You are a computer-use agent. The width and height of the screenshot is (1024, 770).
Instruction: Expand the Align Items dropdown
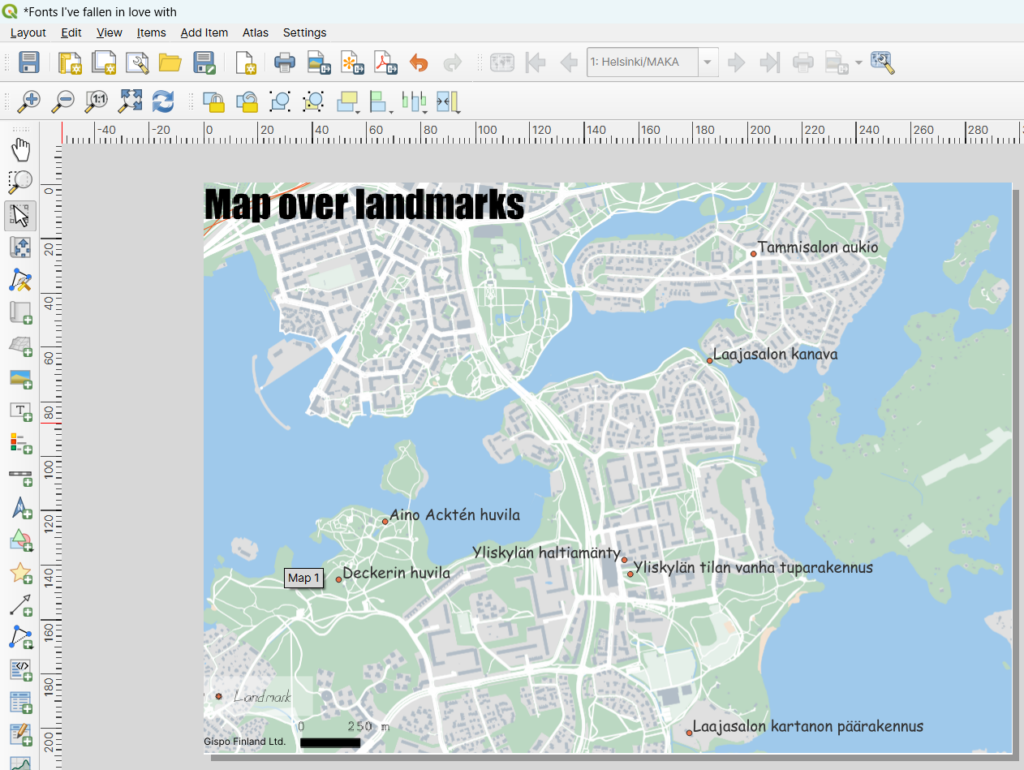380,100
